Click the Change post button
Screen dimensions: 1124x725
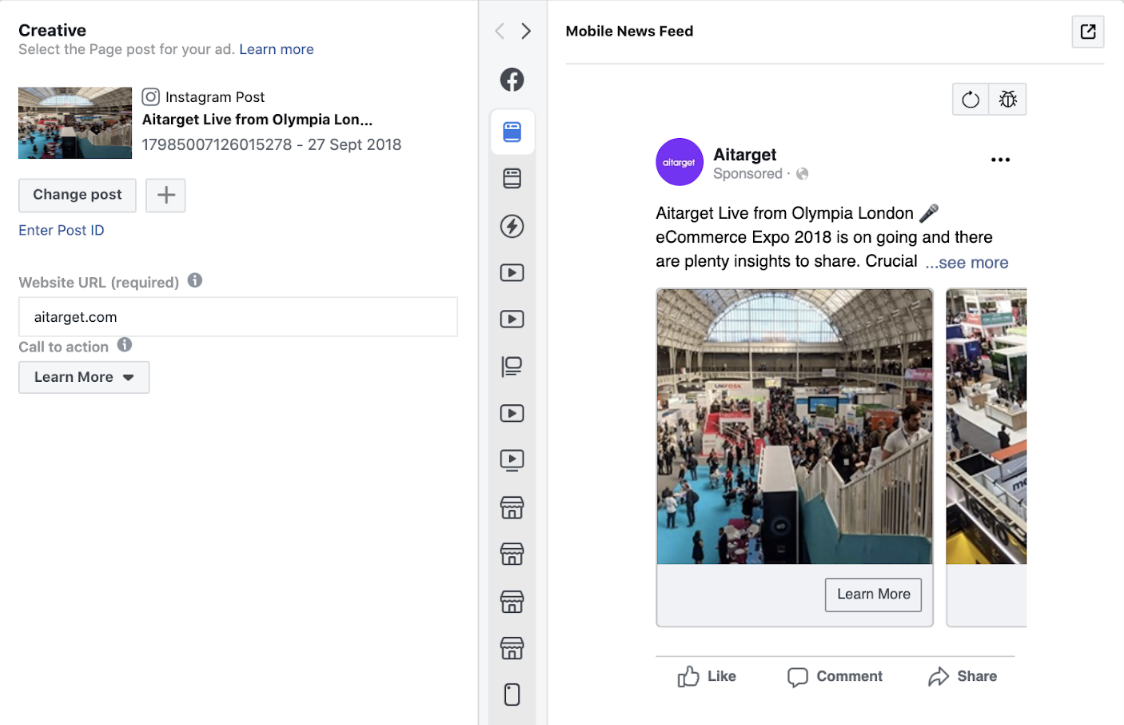point(77,195)
